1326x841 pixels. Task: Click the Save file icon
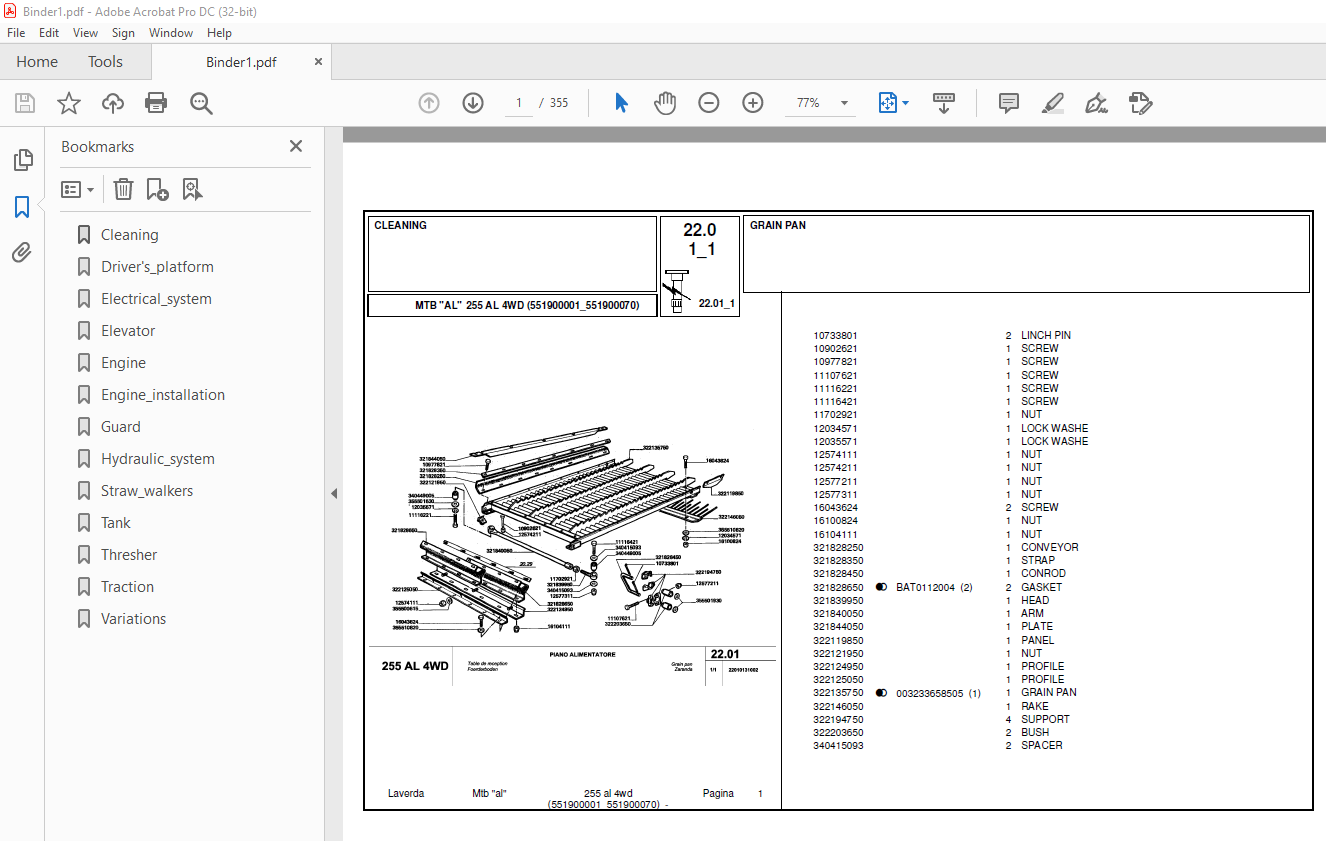click(25, 103)
